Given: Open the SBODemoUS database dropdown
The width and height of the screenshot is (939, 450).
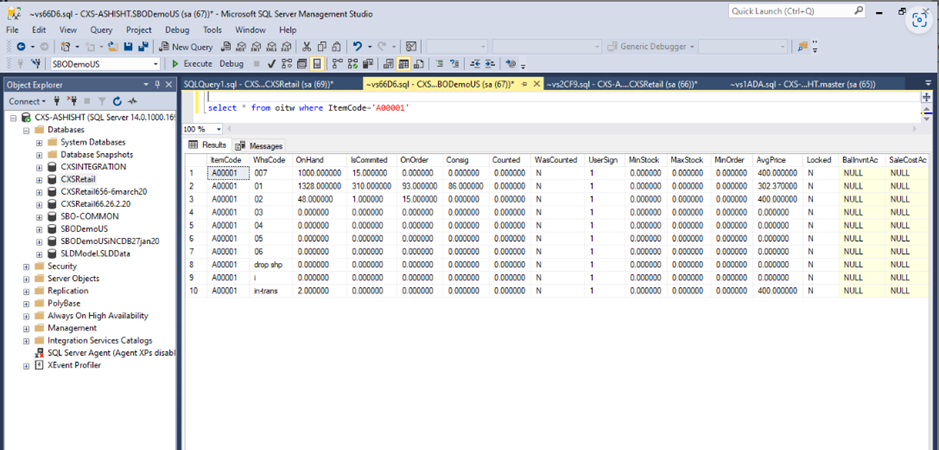Looking at the screenshot, I should [x=156, y=64].
